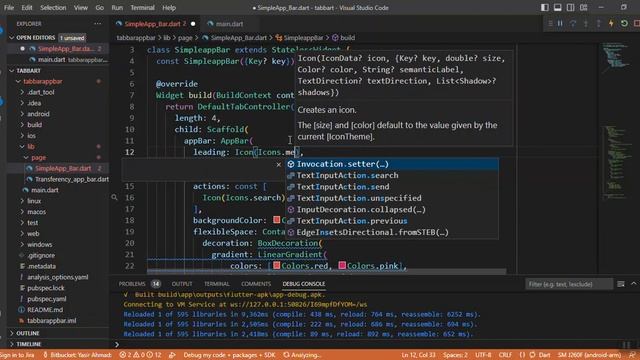Toggle secondary side bar layout icon
This screenshot has width=640, height=360.
[x=571, y=7]
